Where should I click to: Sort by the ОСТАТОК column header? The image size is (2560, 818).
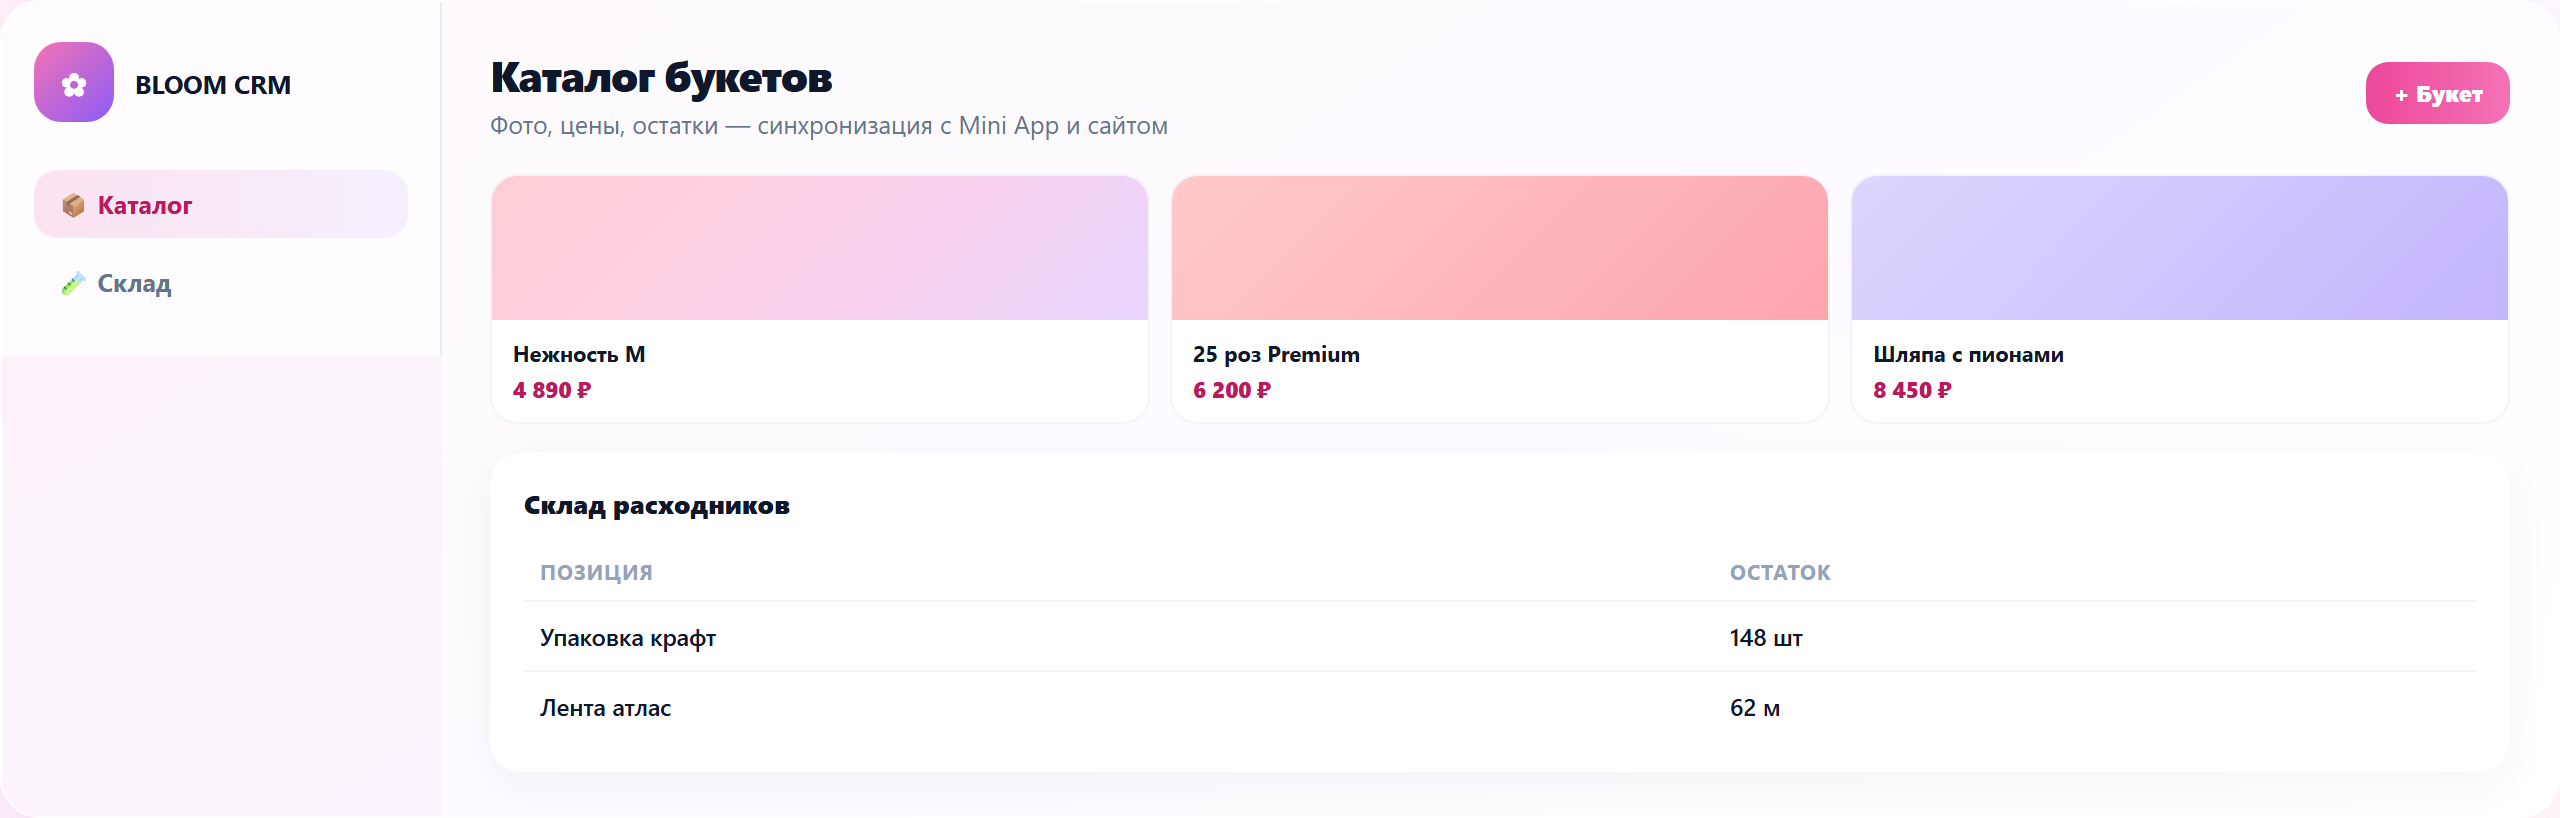pyautogui.click(x=1780, y=572)
